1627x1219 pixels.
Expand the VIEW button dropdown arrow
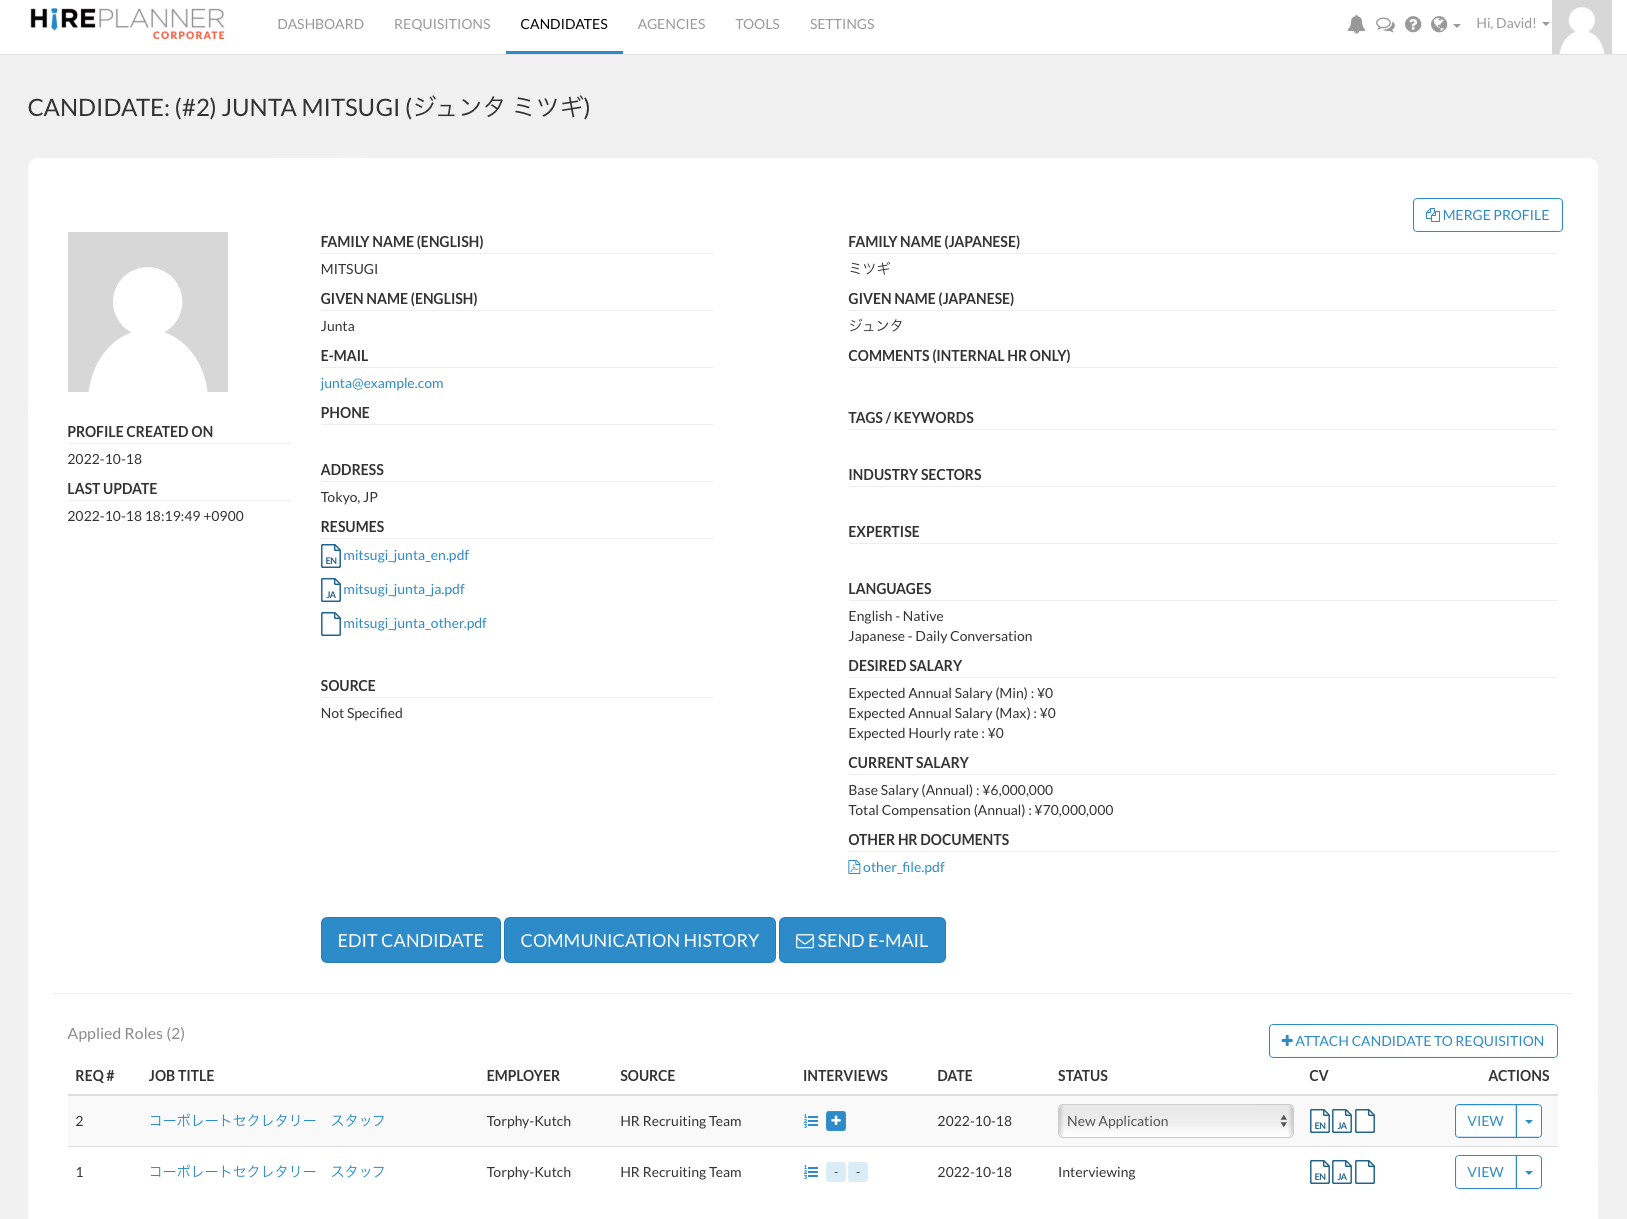click(x=1528, y=1120)
